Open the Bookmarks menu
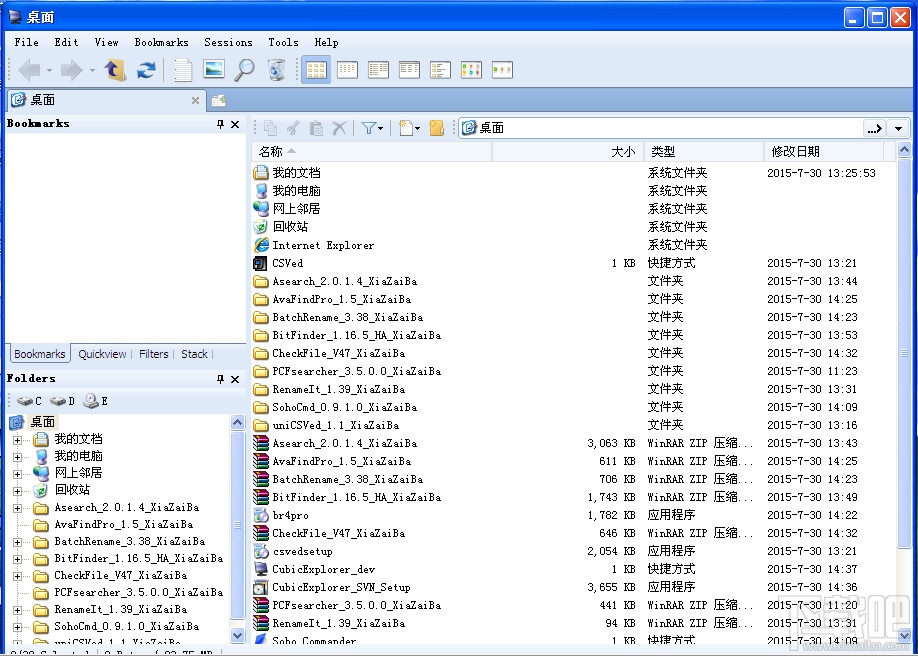This screenshot has height=656, width=918. [162, 42]
